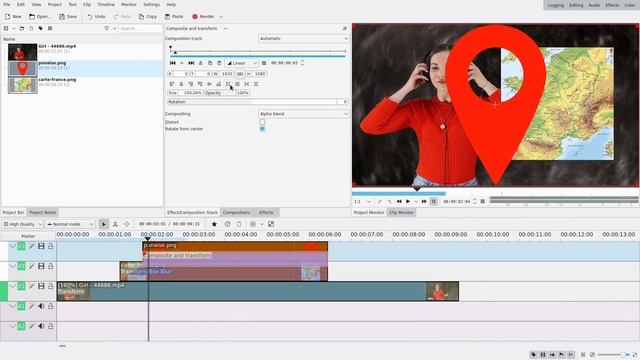Click the clock icon in timeline toolbar

[228, 224]
